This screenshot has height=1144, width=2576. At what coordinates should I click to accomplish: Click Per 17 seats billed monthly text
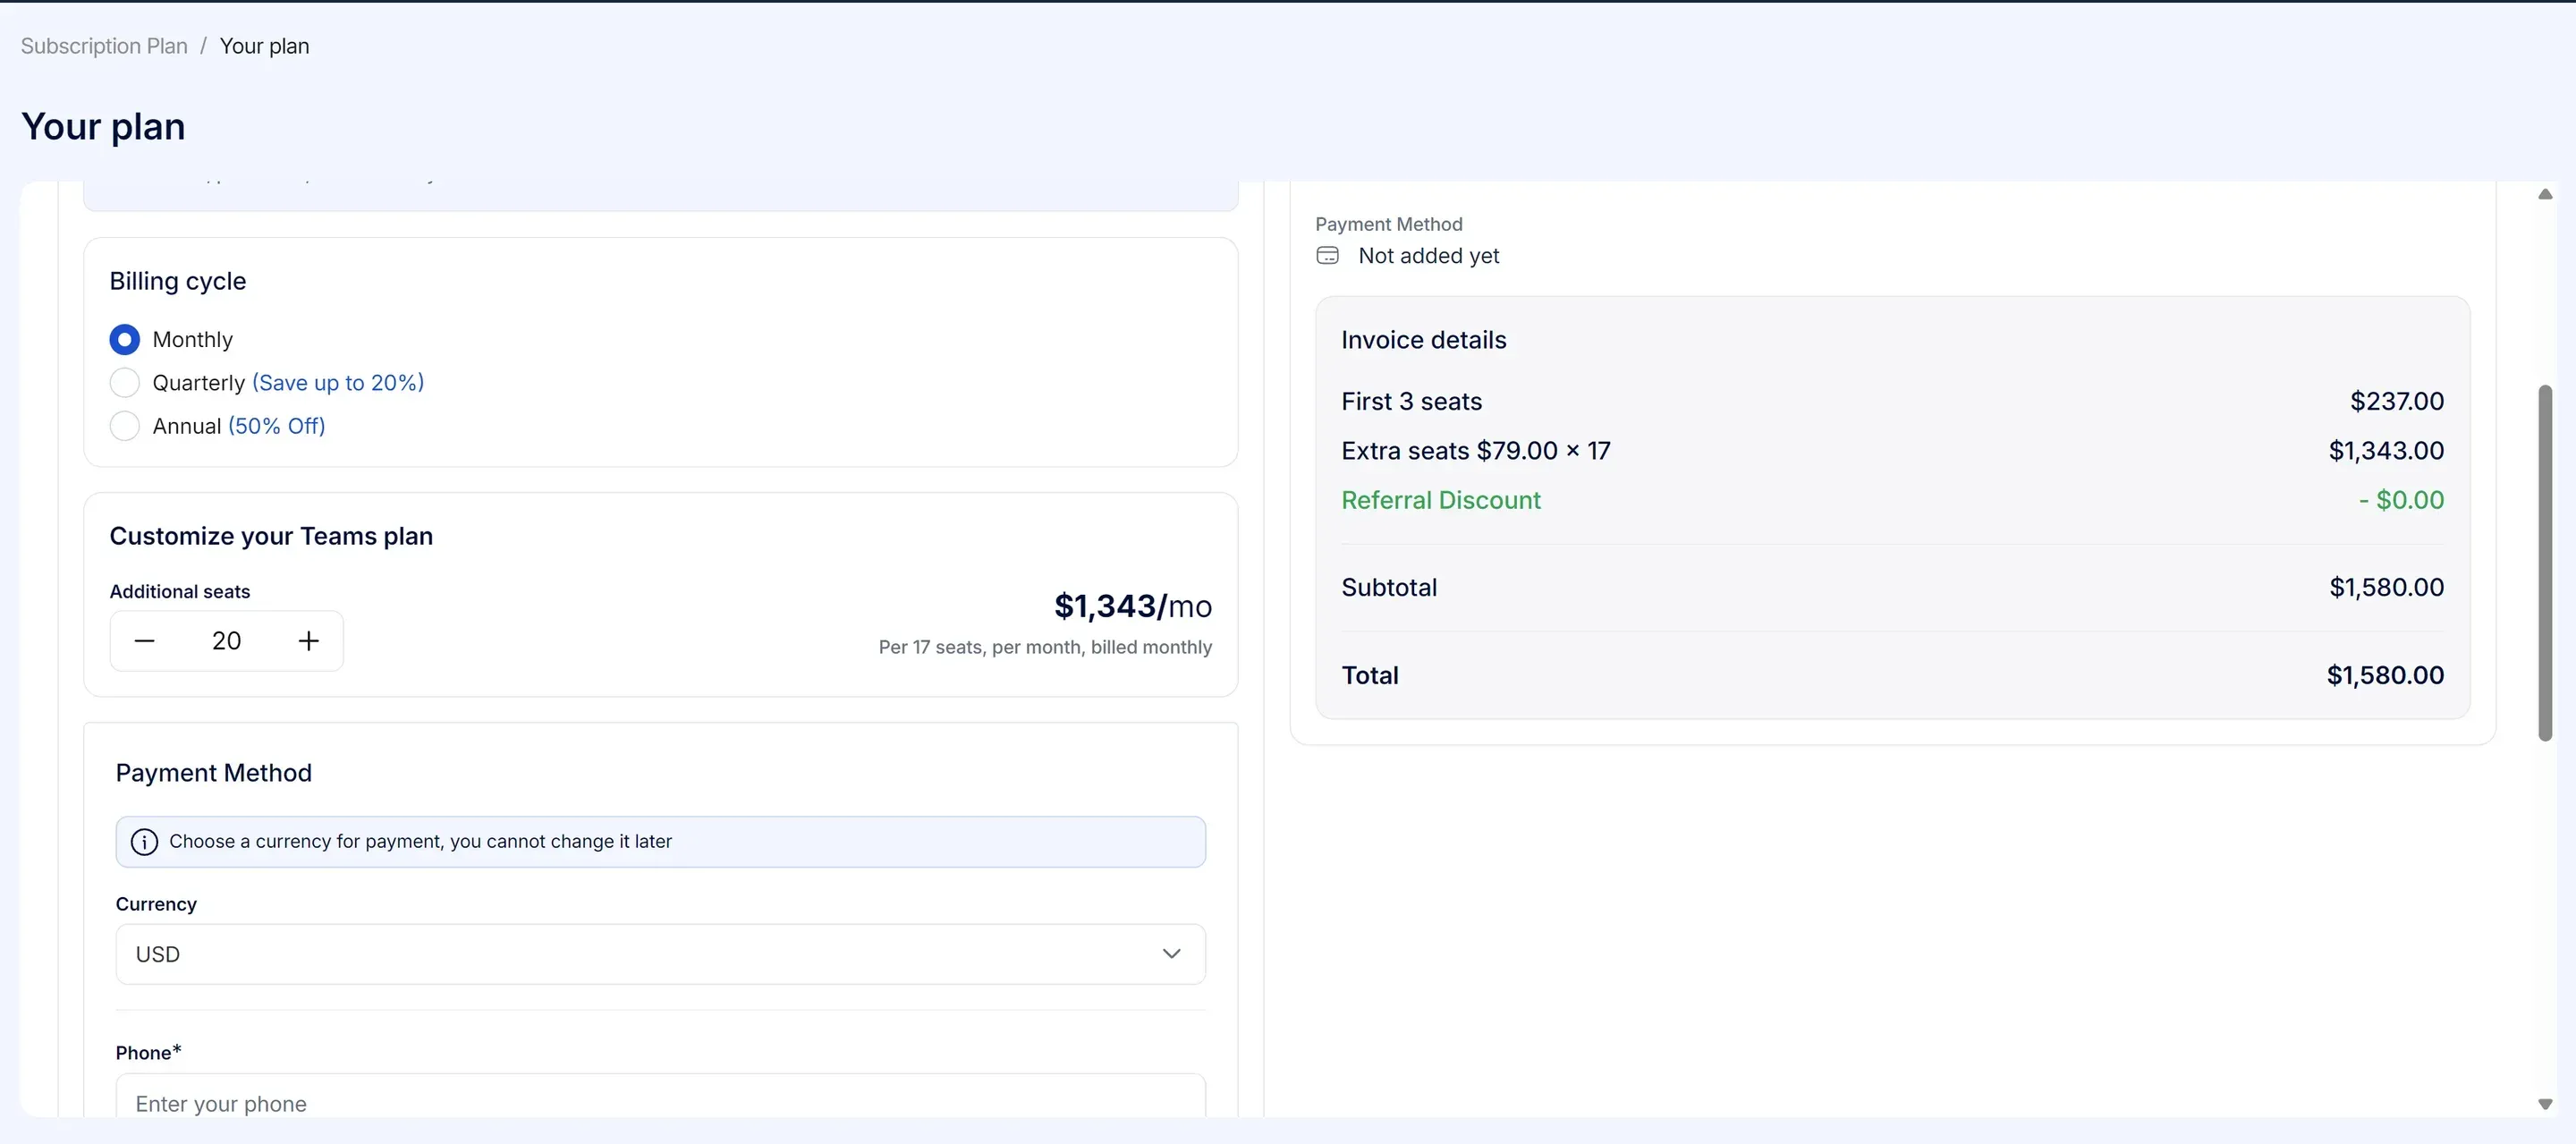click(1045, 647)
